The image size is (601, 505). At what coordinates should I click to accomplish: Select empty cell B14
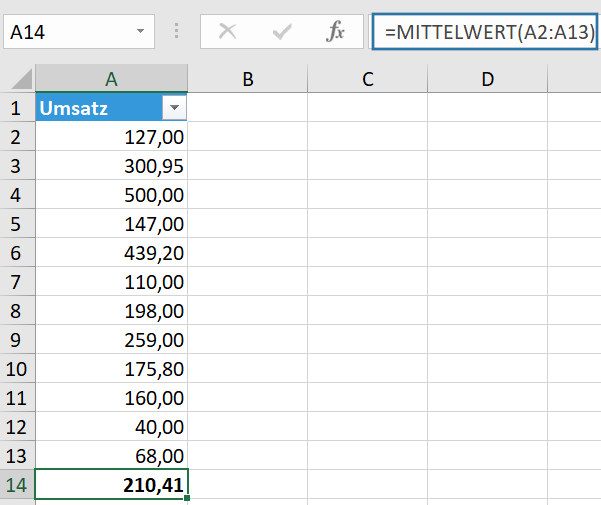pos(248,484)
